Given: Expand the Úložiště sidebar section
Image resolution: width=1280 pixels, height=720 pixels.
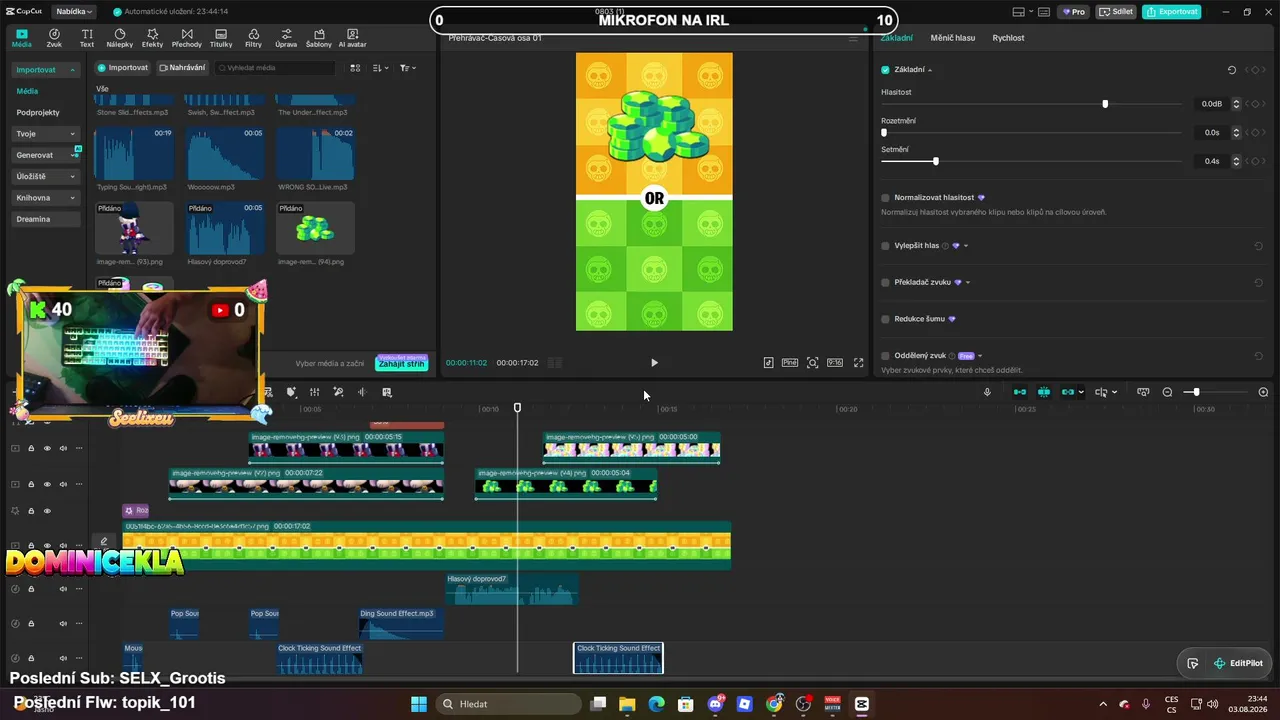Looking at the screenshot, I should (72, 177).
